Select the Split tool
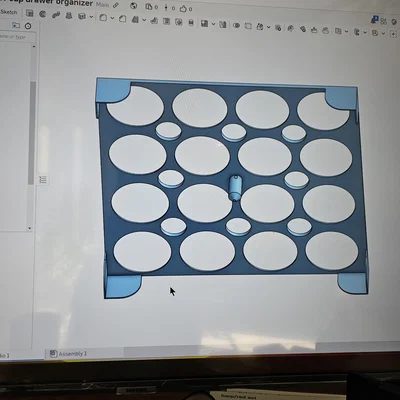The width and height of the screenshot is (400, 400). (248, 26)
